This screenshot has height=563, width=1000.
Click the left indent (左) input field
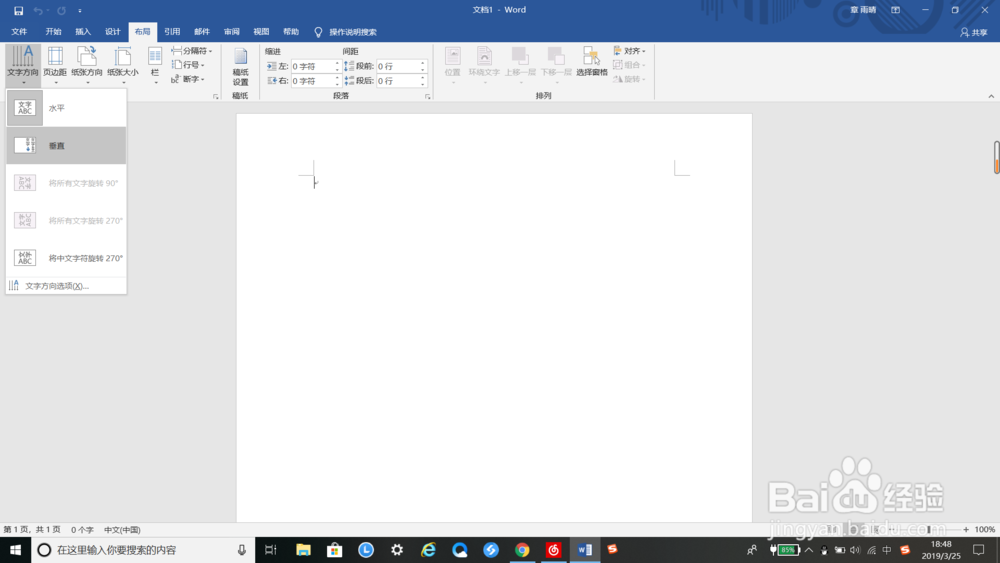[x=312, y=66]
